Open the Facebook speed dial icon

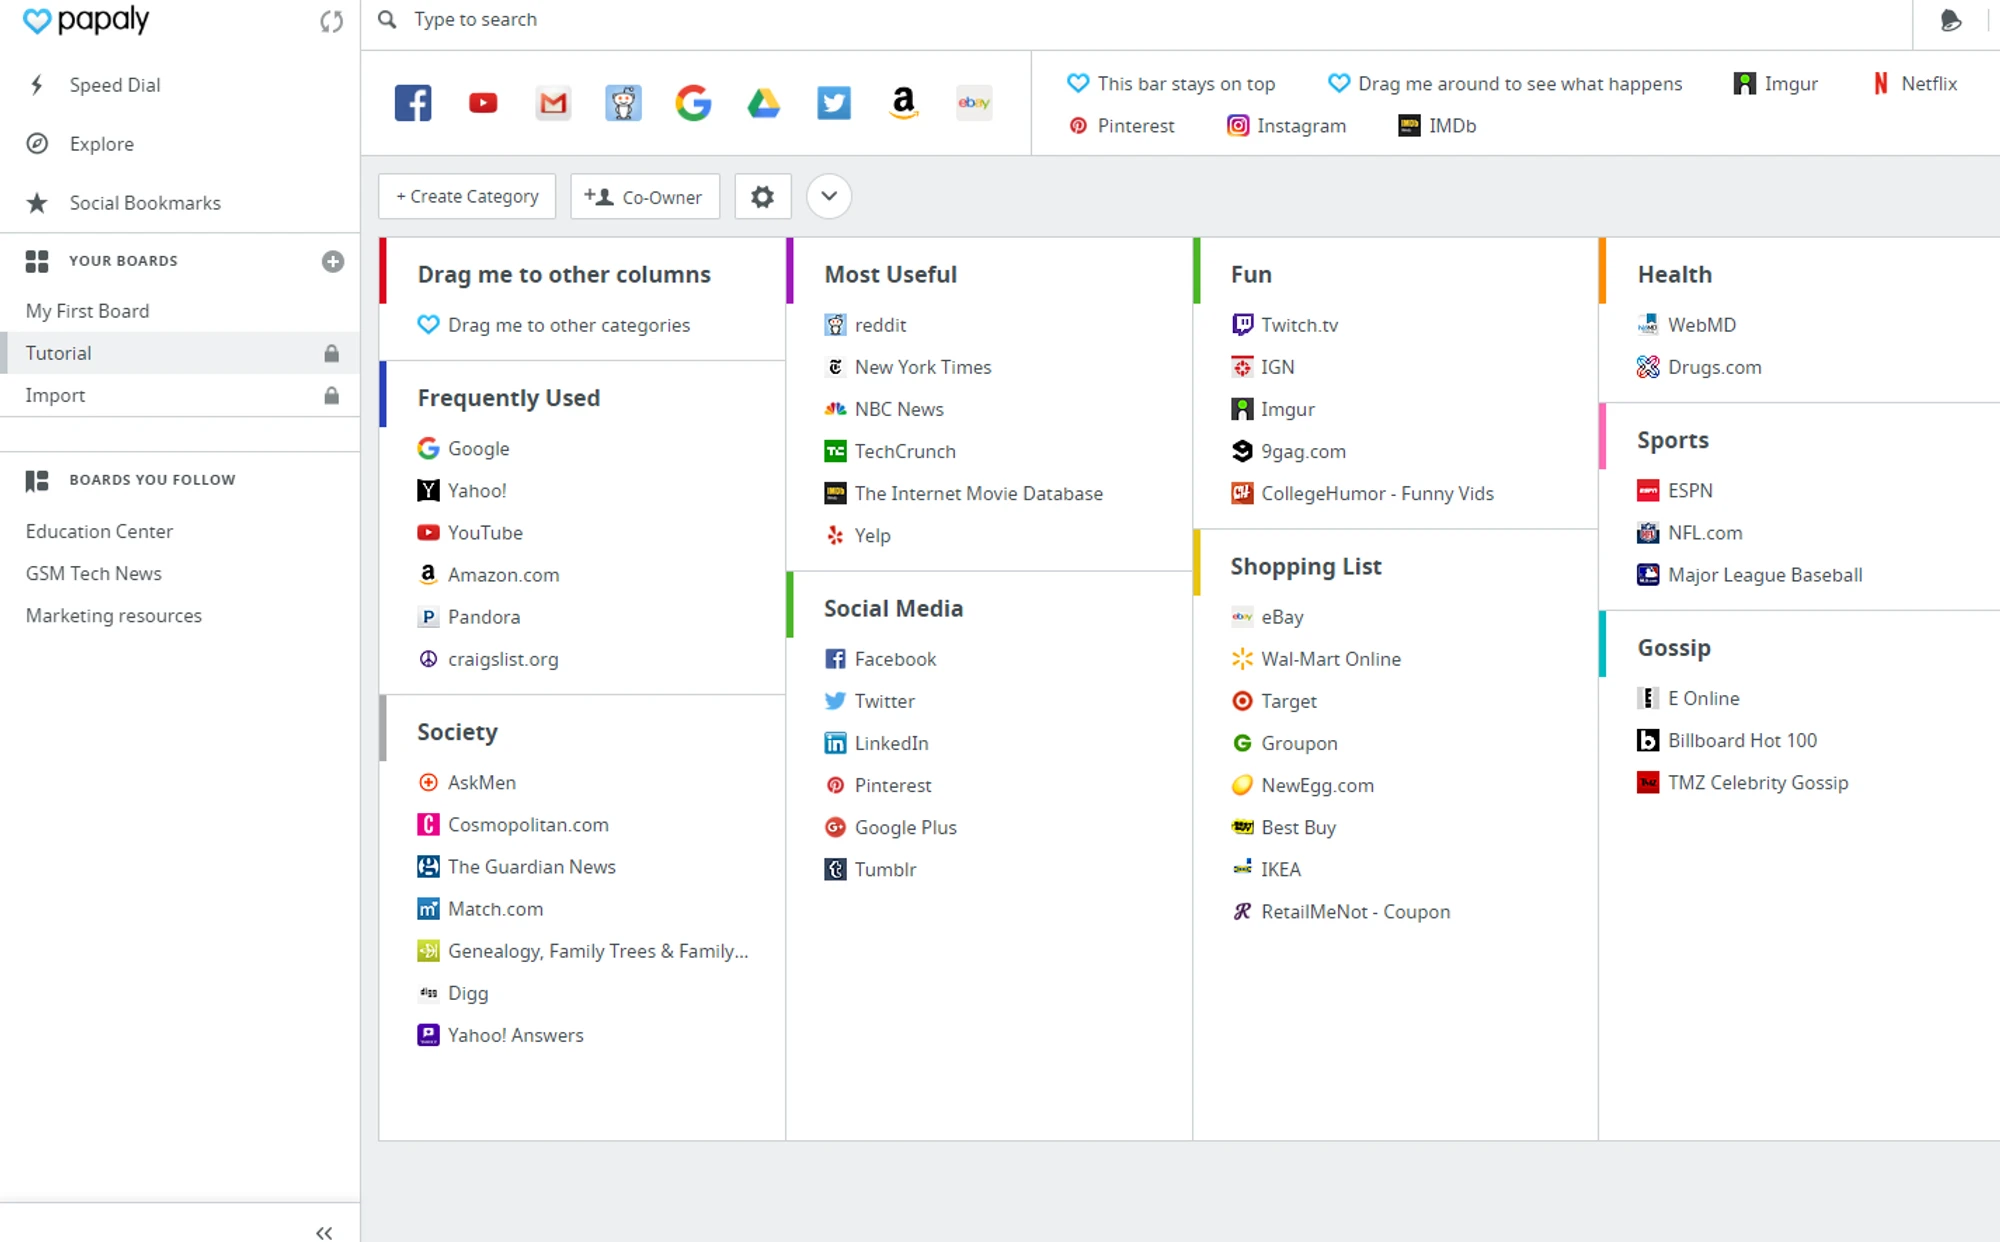click(x=413, y=103)
